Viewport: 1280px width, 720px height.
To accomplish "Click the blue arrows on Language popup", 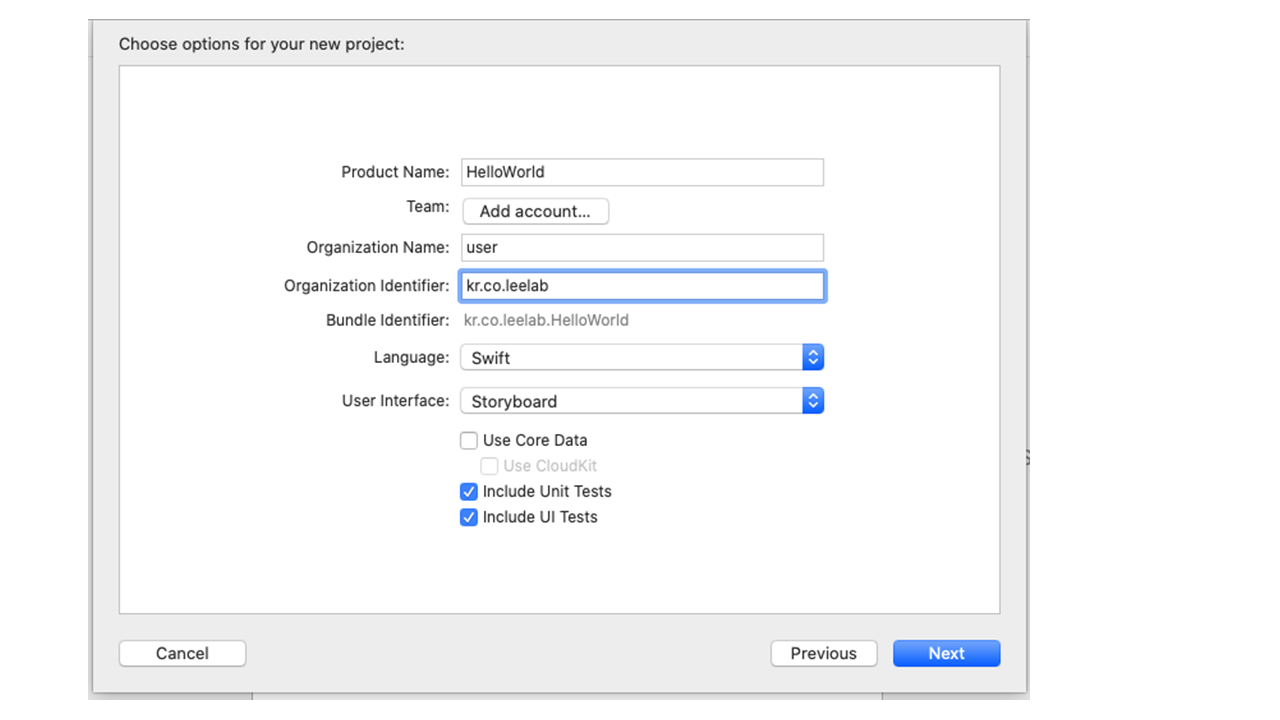I will 813,358.
